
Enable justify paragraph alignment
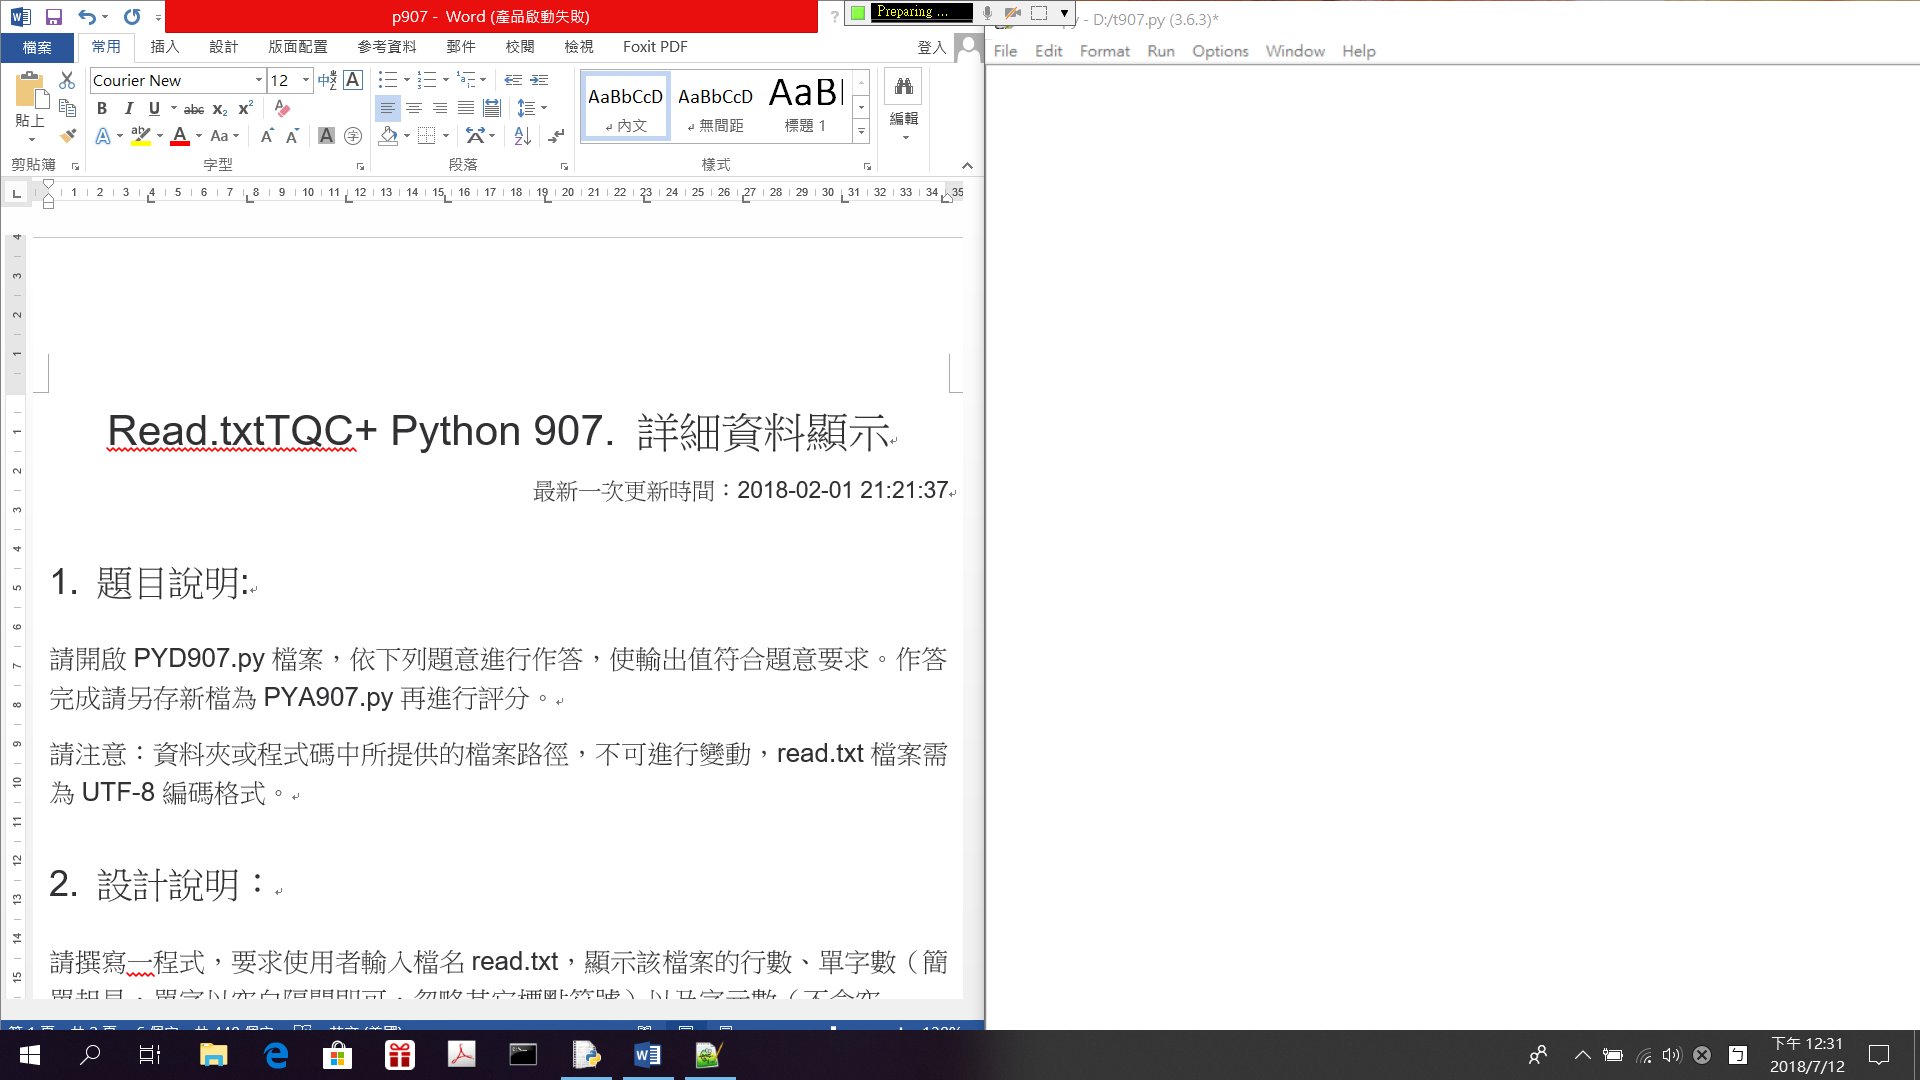click(x=466, y=108)
